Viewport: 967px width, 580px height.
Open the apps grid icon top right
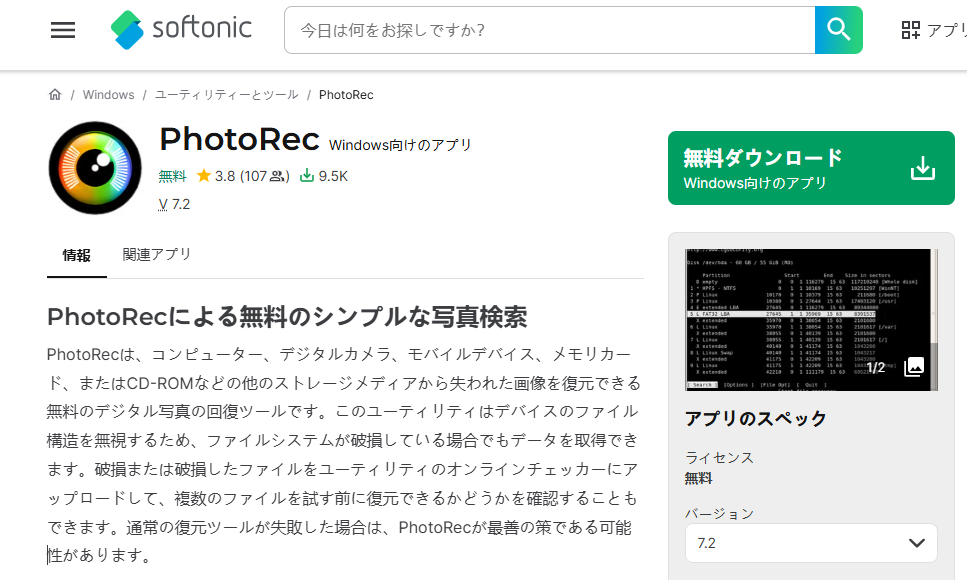pyautogui.click(x=911, y=30)
